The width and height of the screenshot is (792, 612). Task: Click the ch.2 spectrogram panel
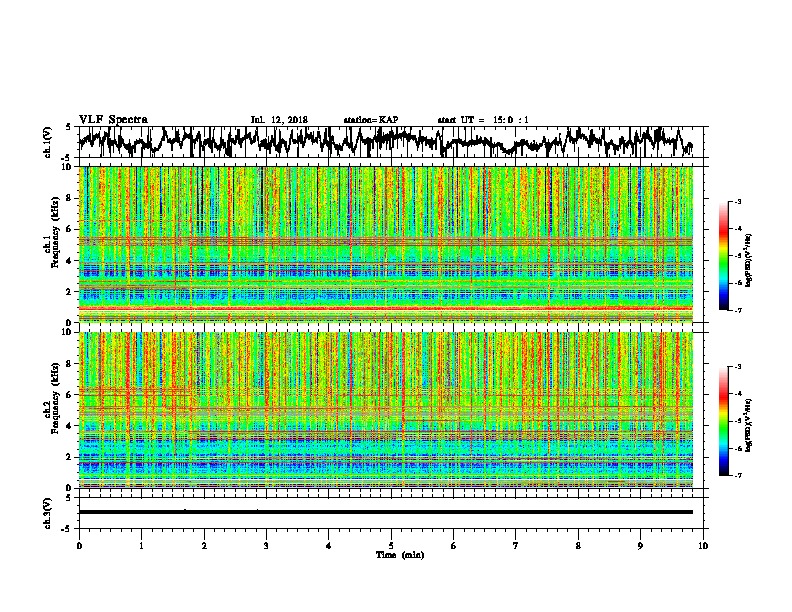(385, 410)
